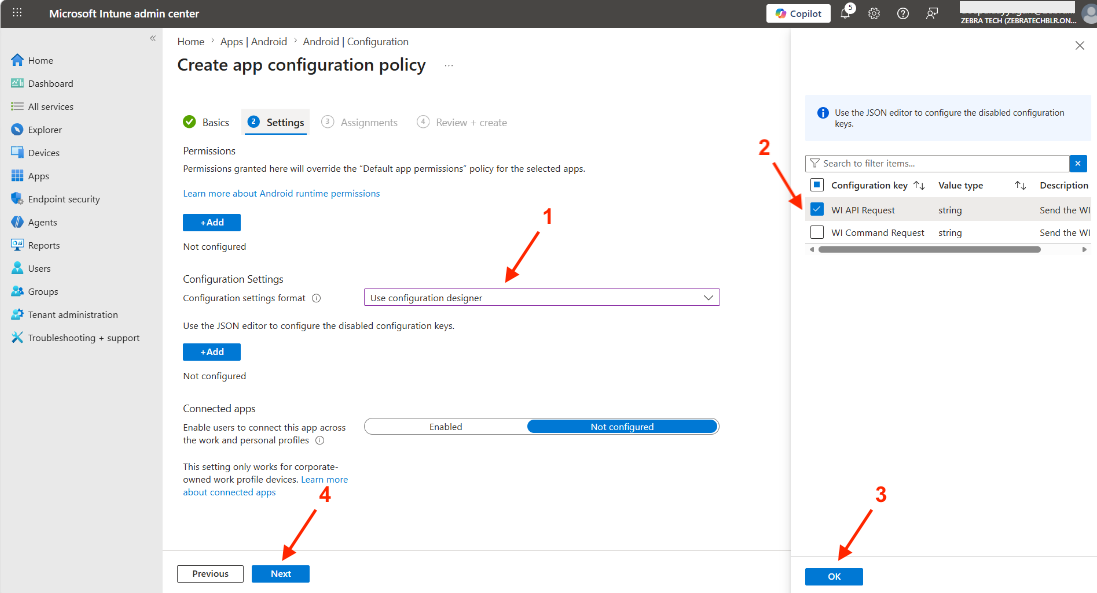Go to the Assignments step tab
The image size is (1097, 593).
[x=360, y=122]
